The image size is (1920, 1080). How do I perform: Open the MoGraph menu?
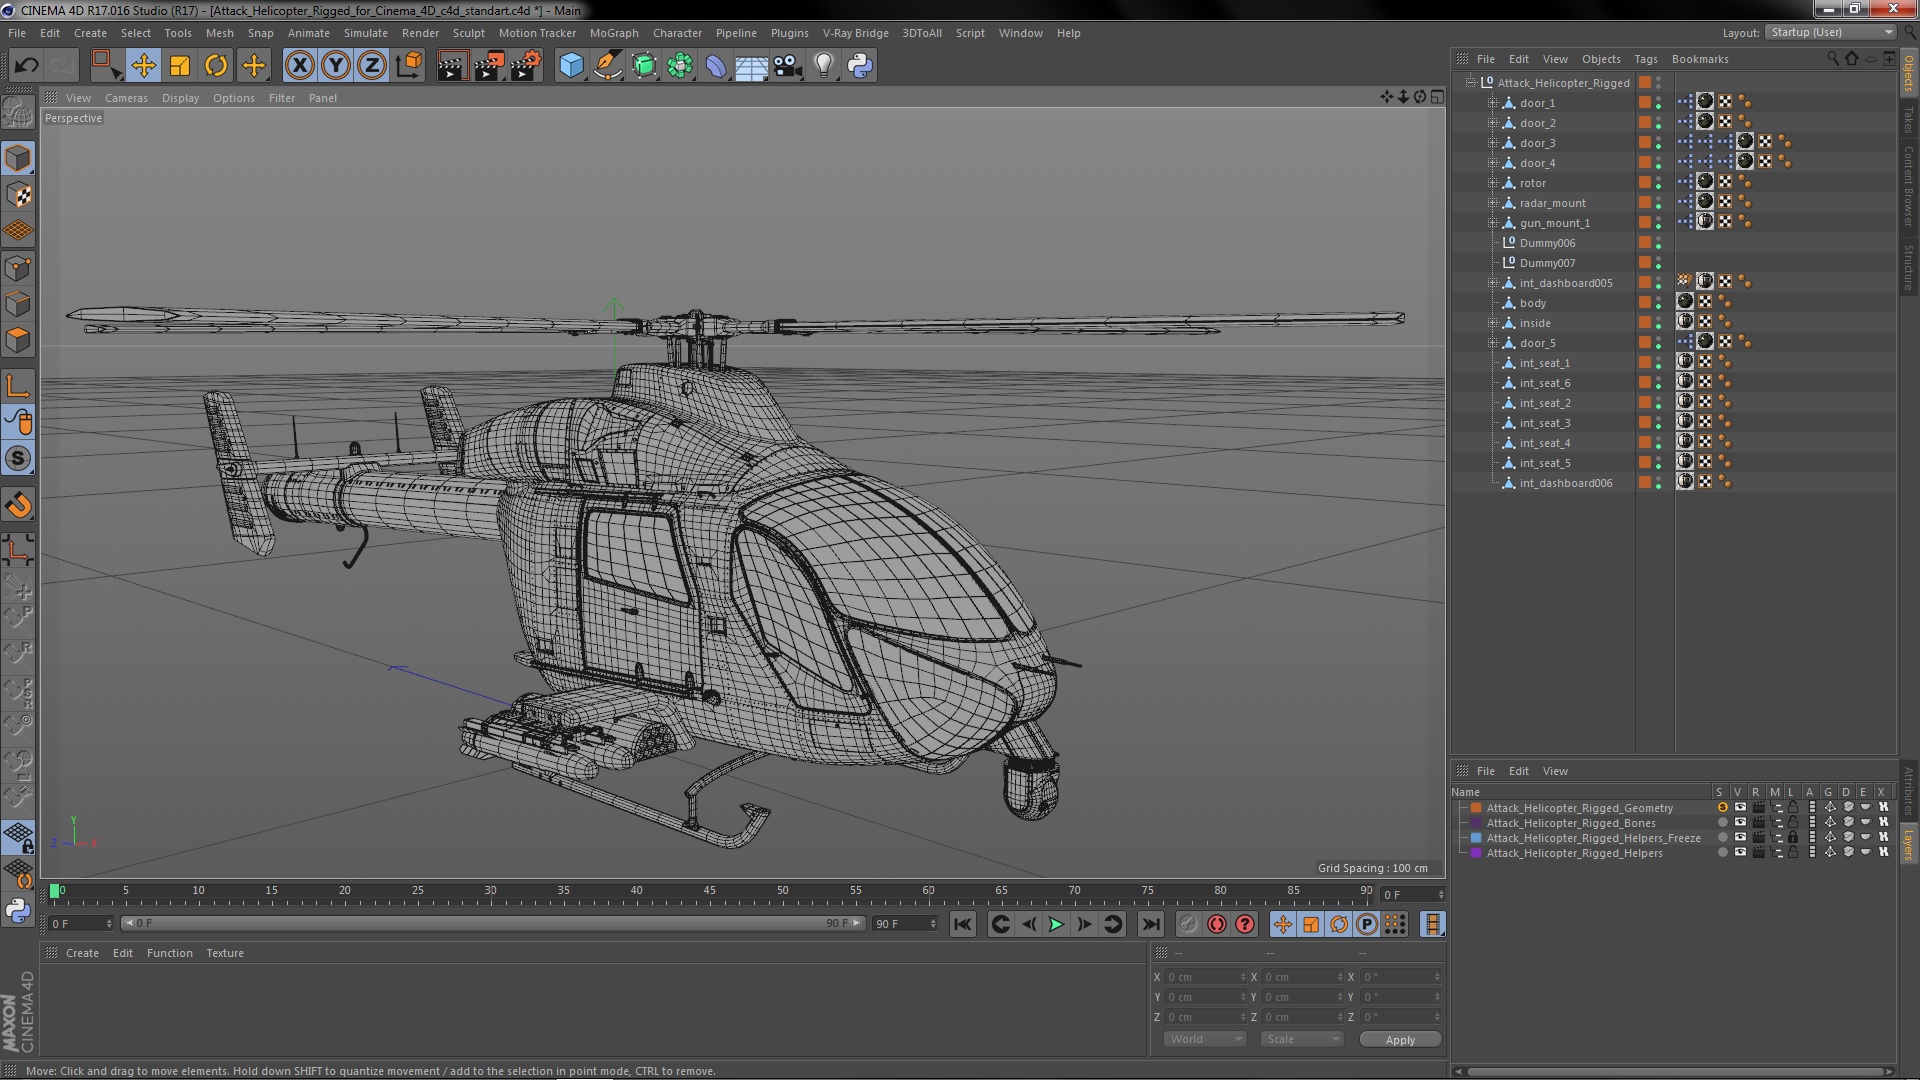tap(614, 33)
